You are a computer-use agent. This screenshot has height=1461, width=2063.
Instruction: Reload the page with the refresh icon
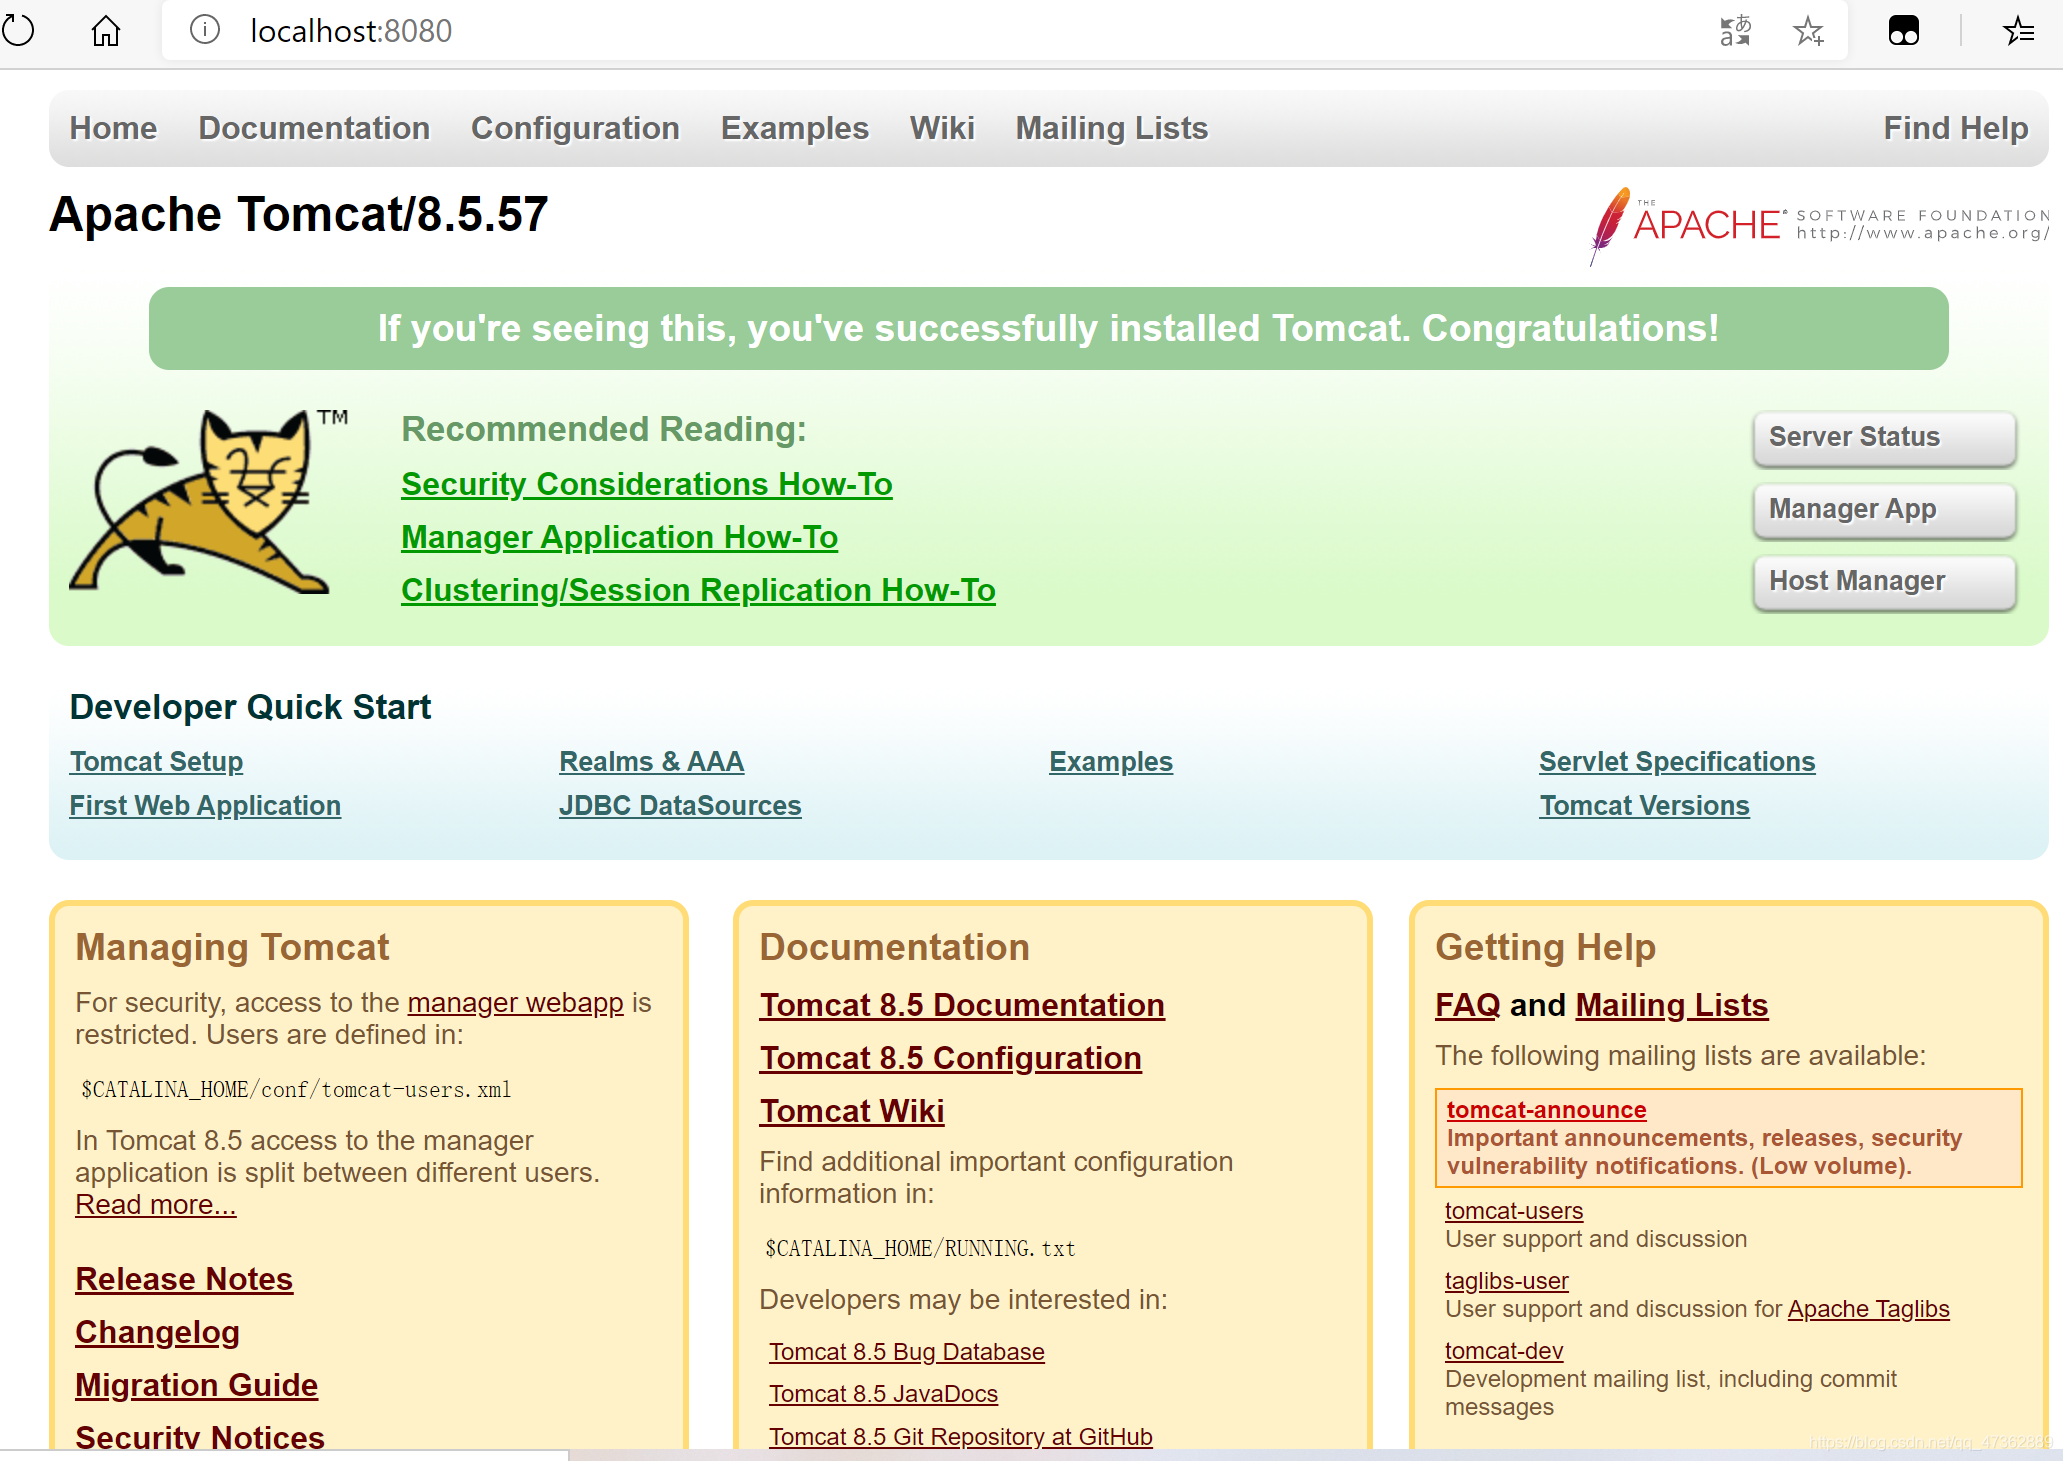pos(18,31)
